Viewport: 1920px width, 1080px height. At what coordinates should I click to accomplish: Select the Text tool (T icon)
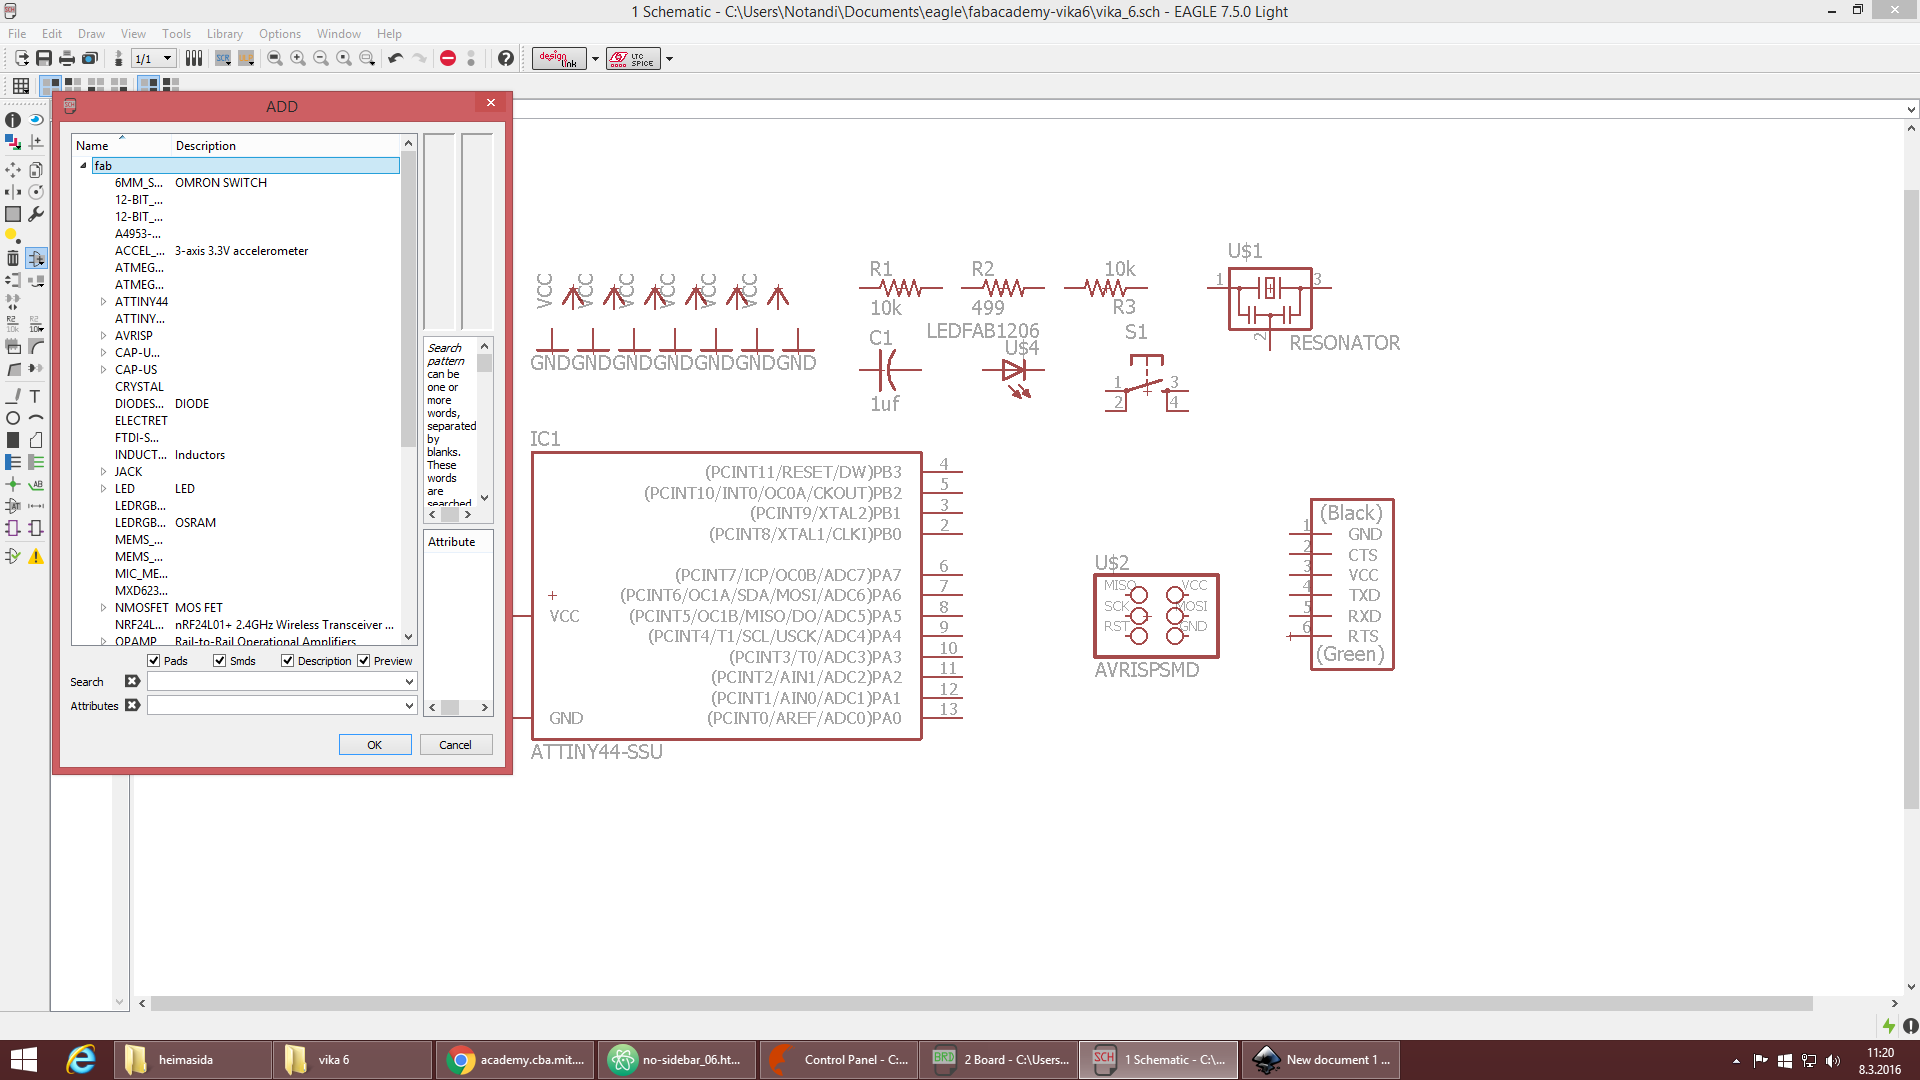tap(36, 396)
